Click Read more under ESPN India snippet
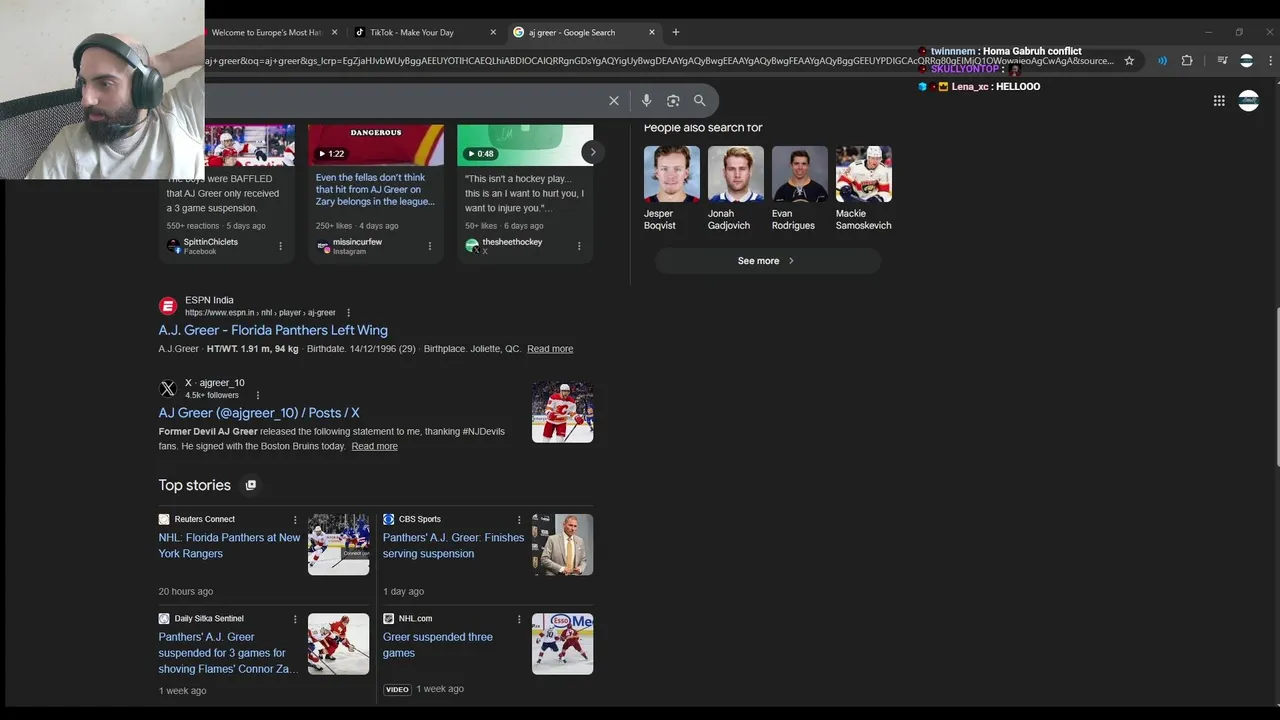This screenshot has width=1280, height=720. [550, 349]
